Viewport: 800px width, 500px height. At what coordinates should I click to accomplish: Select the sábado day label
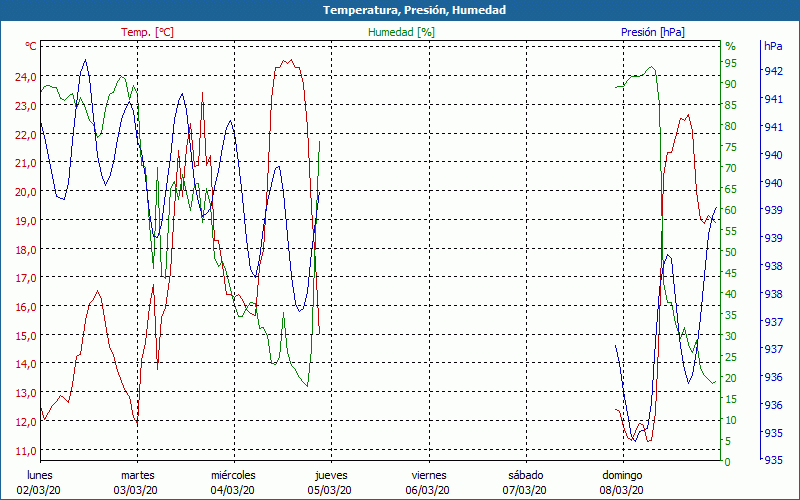(526, 476)
